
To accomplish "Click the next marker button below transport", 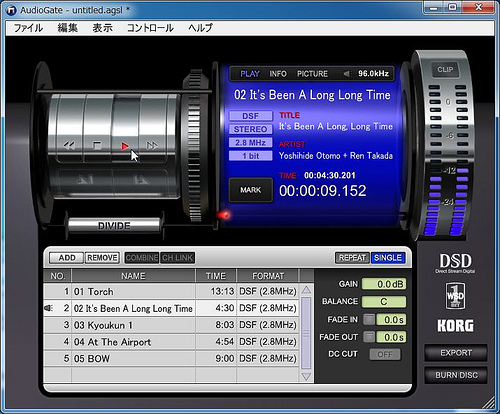I will point(141,180).
